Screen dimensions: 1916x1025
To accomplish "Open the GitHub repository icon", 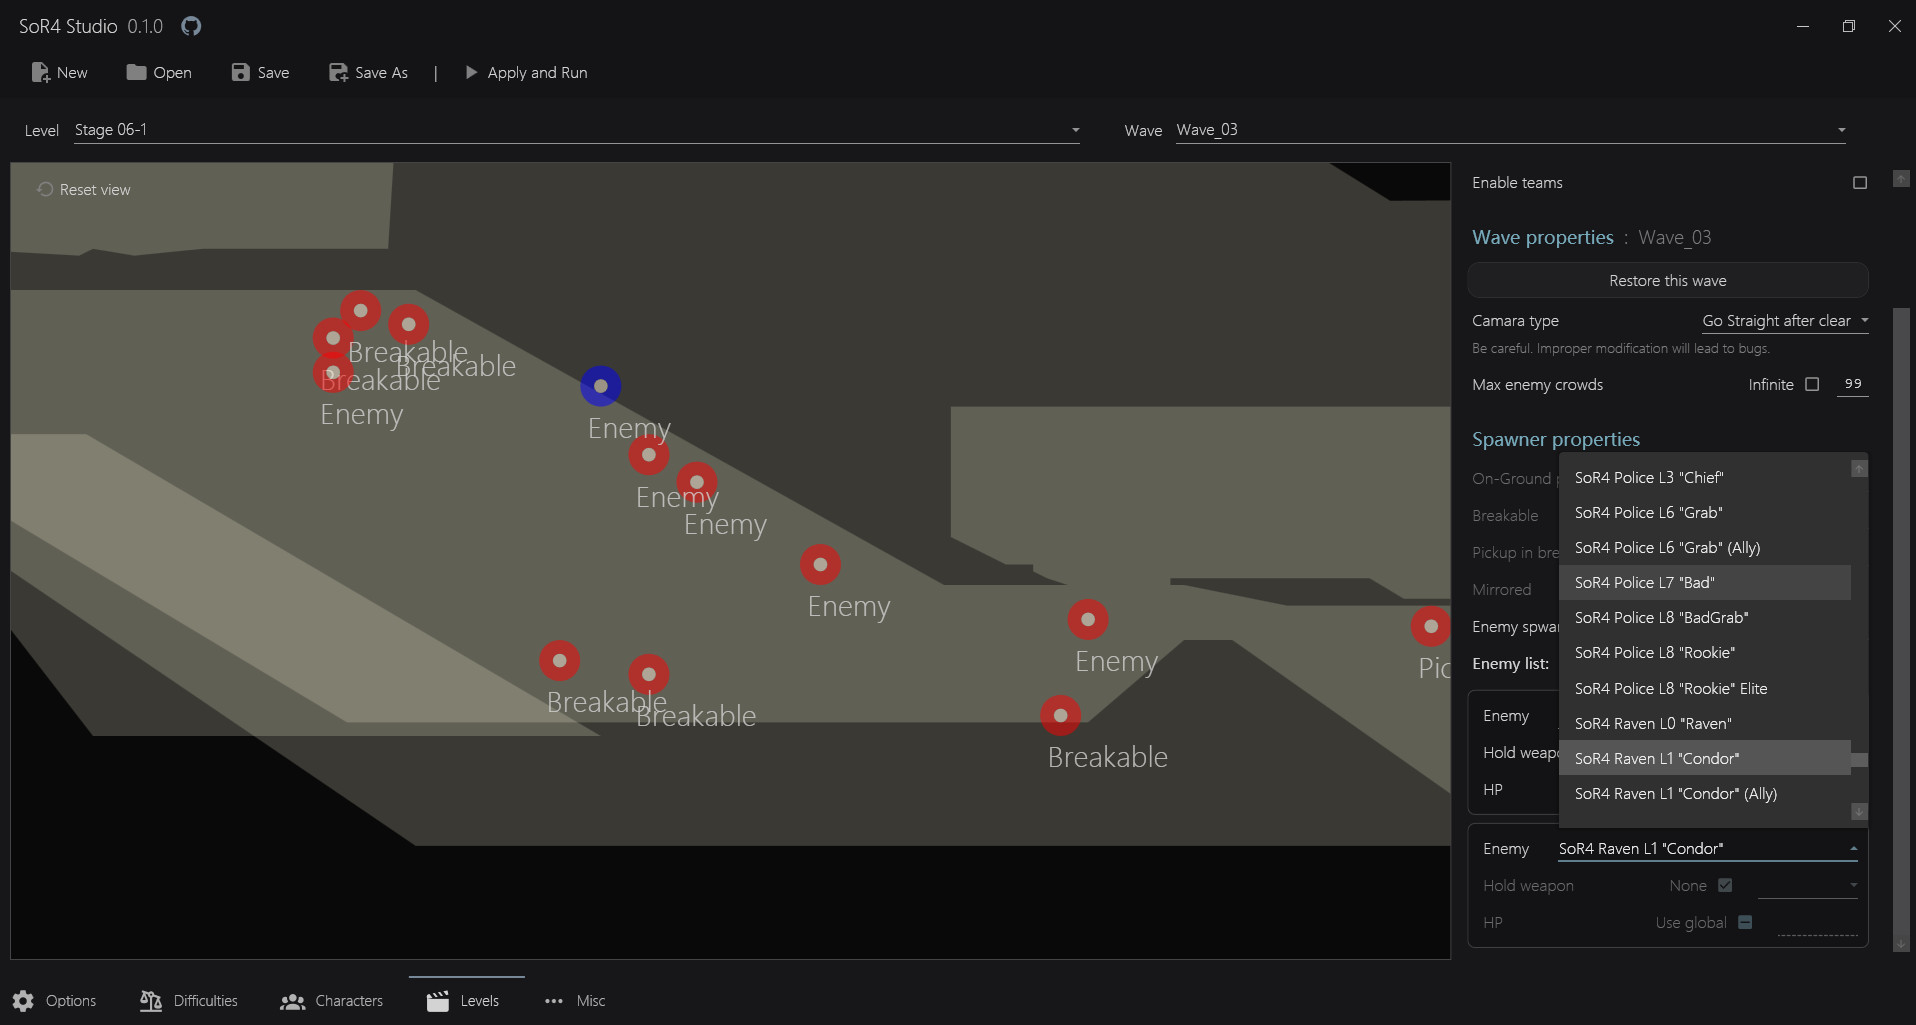I will coord(191,26).
